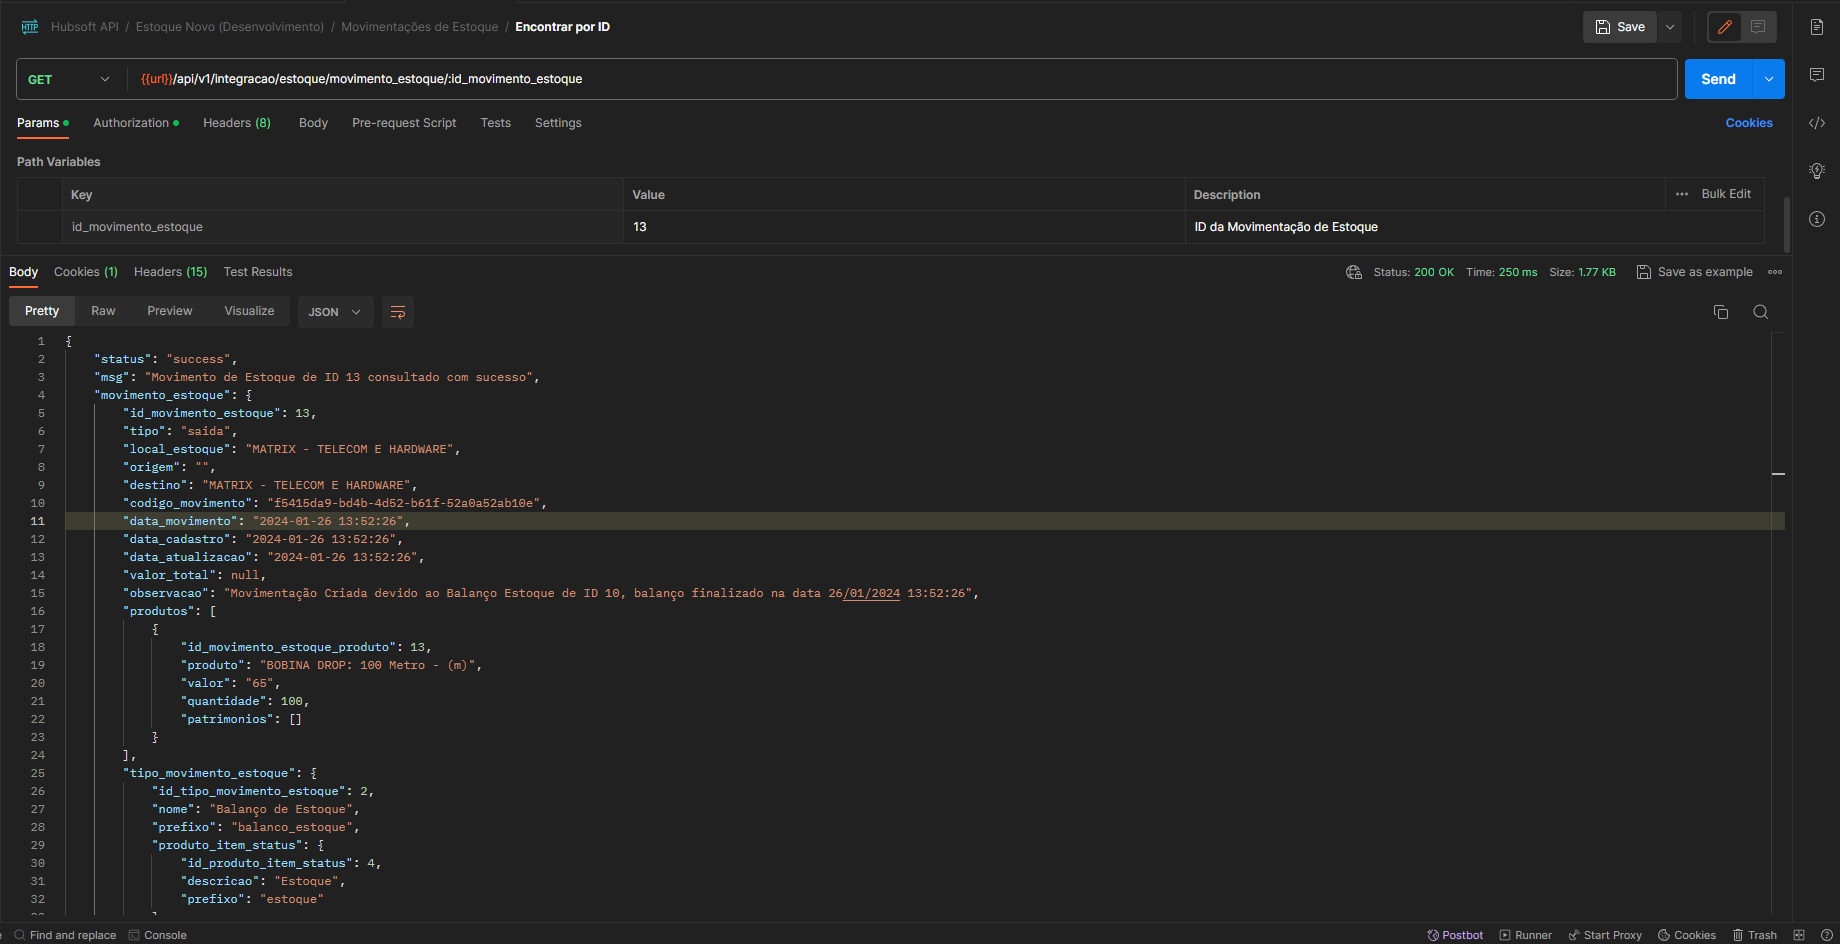Image resolution: width=1840 pixels, height=944 pixels.
Task: Click the id_movimento_estoque key cell
Action: tap(342, 227)
